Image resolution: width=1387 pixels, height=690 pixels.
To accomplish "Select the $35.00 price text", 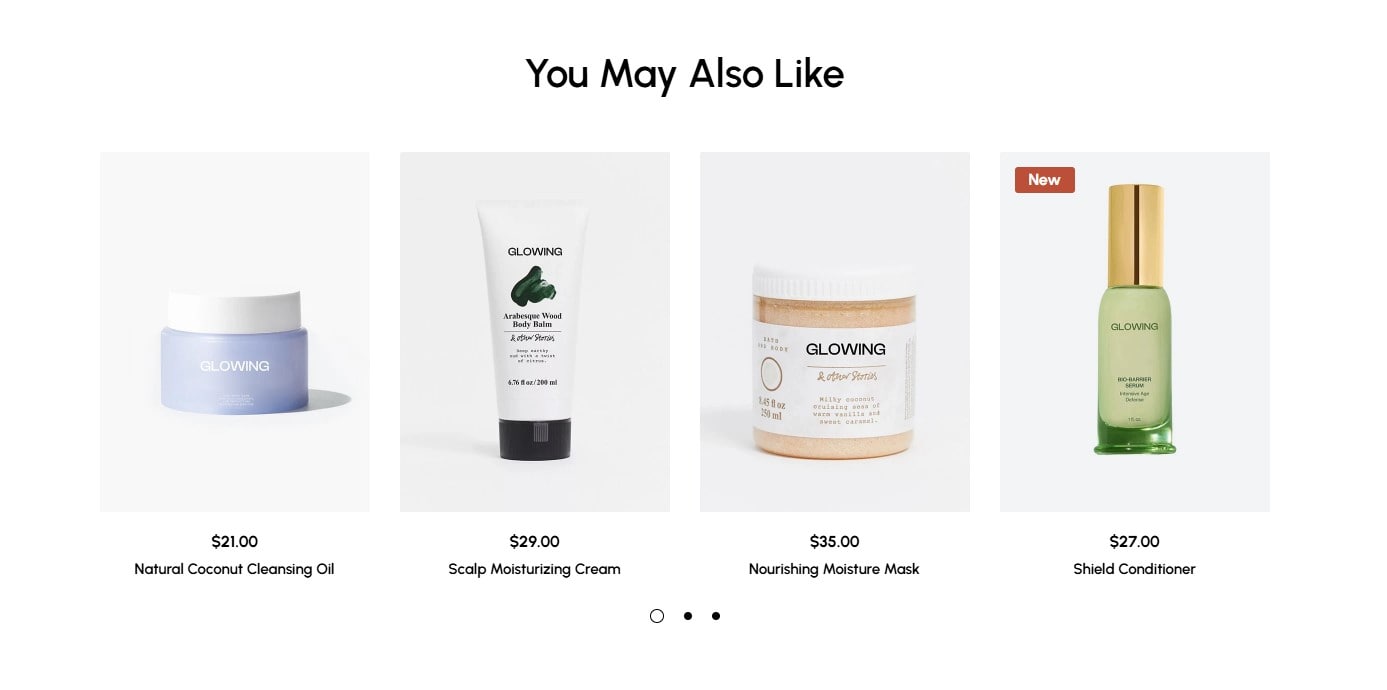I will pos(834,542).
